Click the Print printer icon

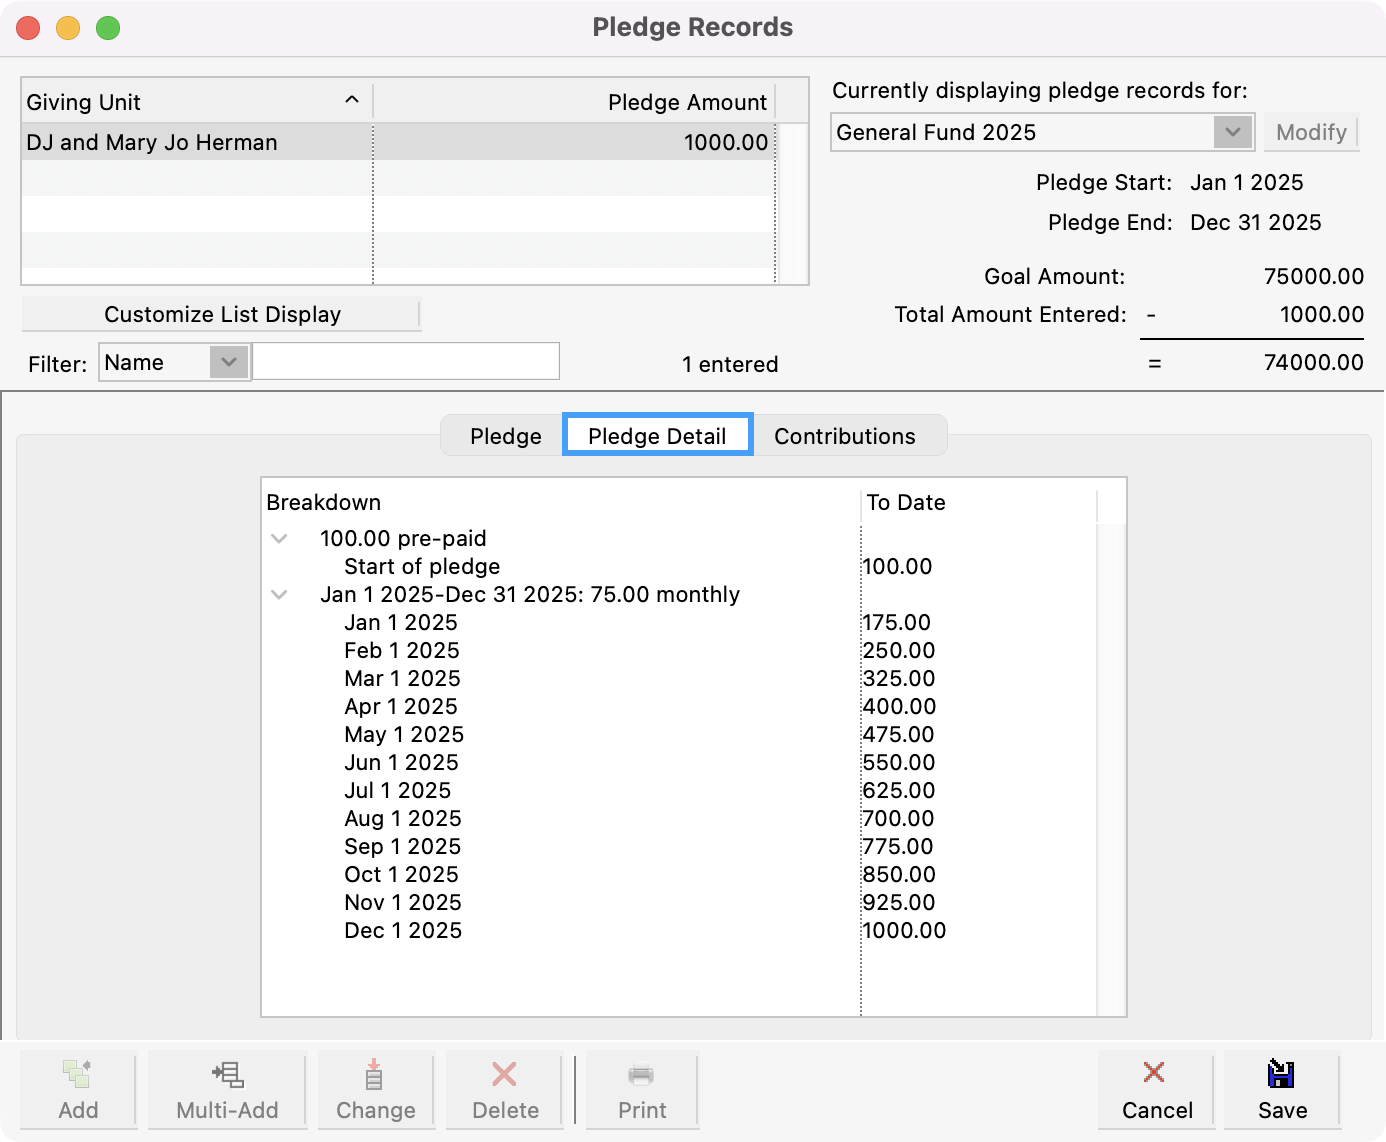(641, 1075)
